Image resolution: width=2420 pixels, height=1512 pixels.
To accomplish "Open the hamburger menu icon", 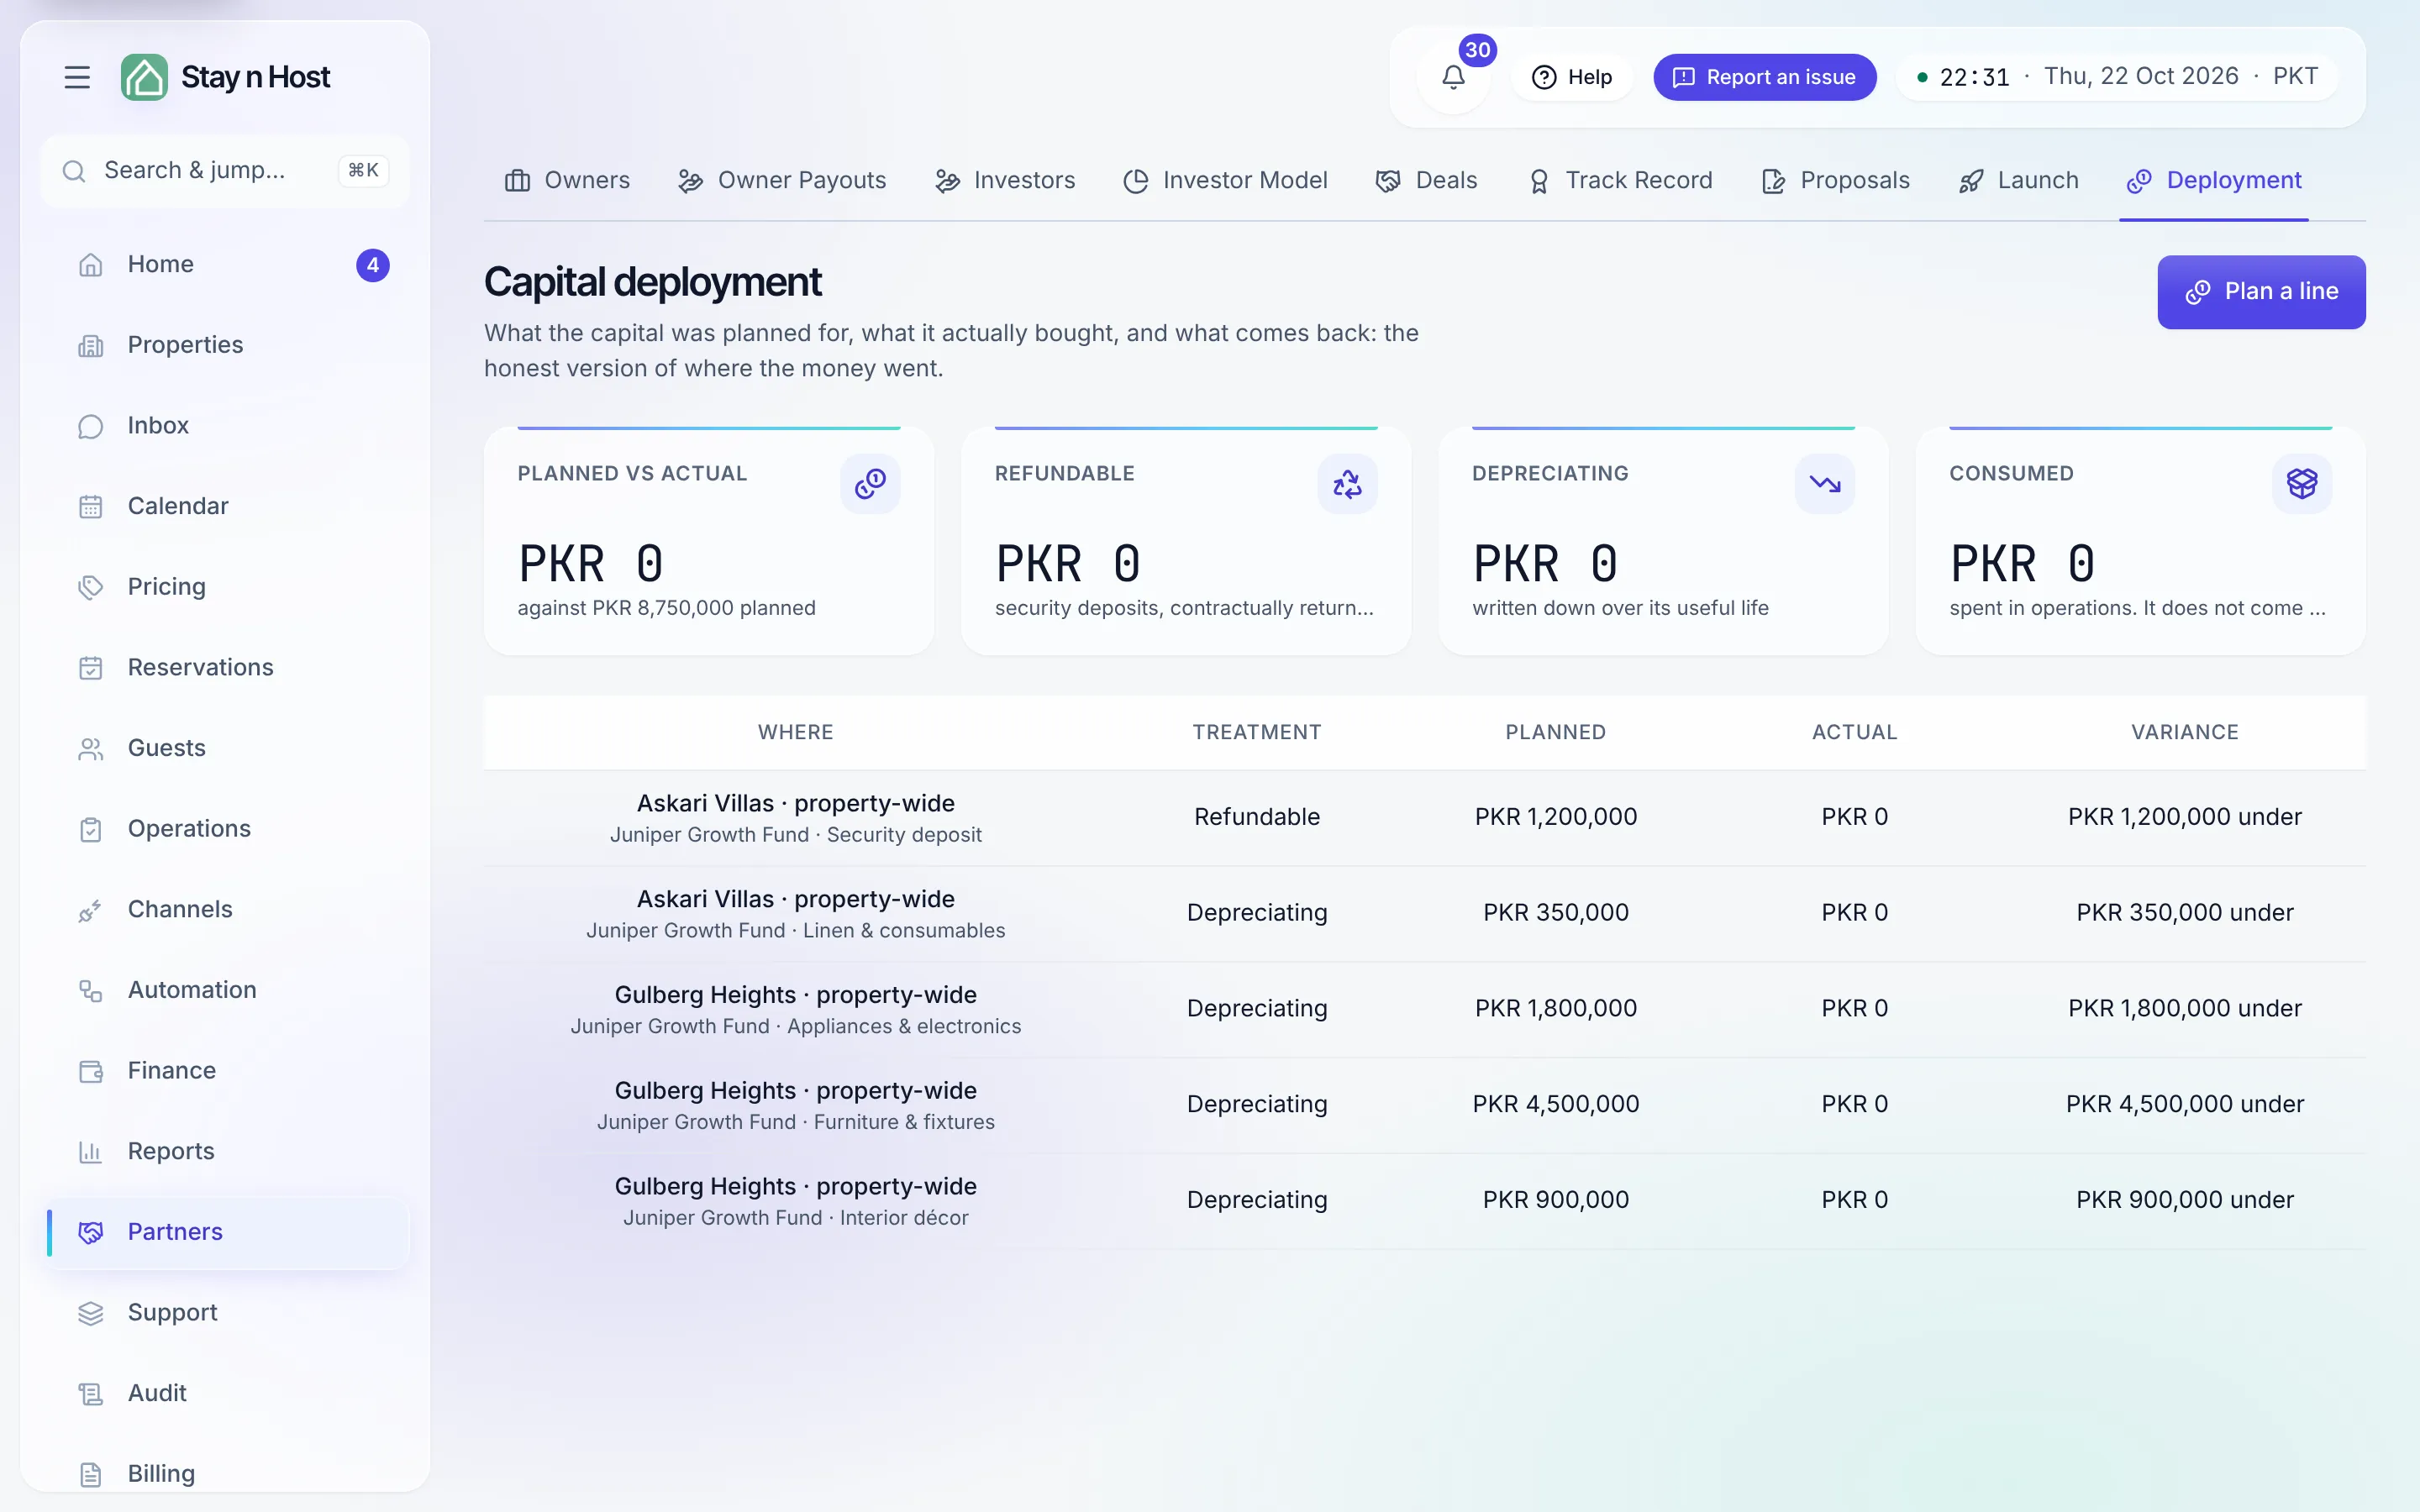I will [77, 77].
